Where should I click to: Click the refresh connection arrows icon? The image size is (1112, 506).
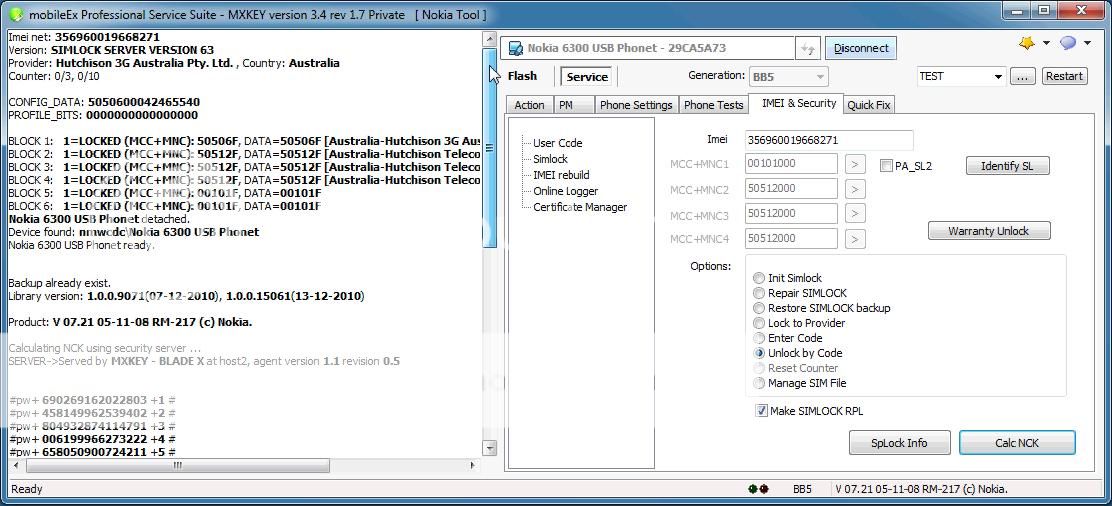point(808,48)
